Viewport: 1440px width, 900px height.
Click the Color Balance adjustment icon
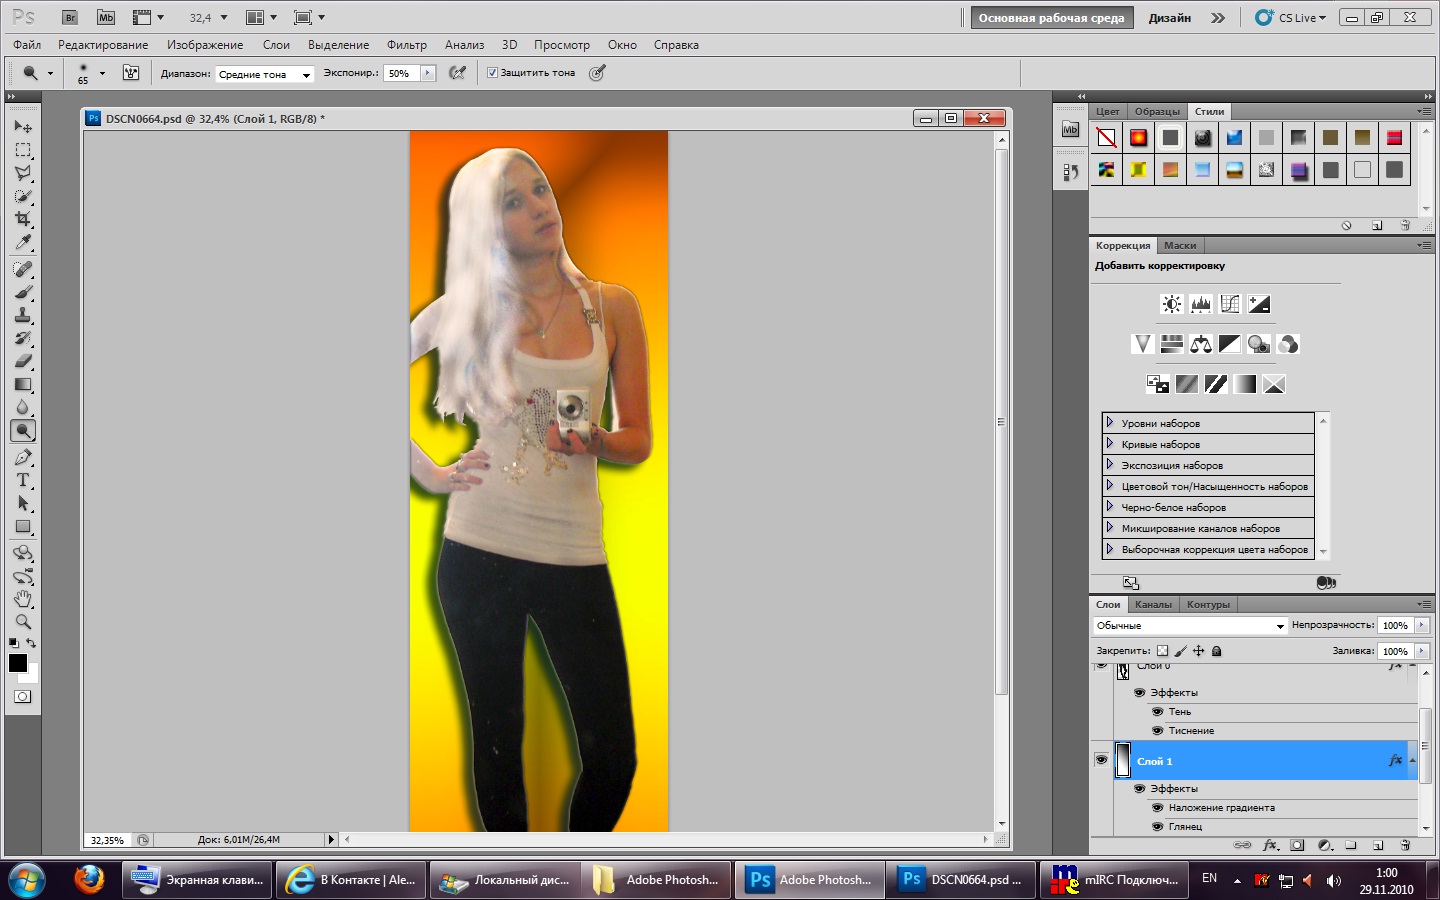click(x=1201, y=344)
